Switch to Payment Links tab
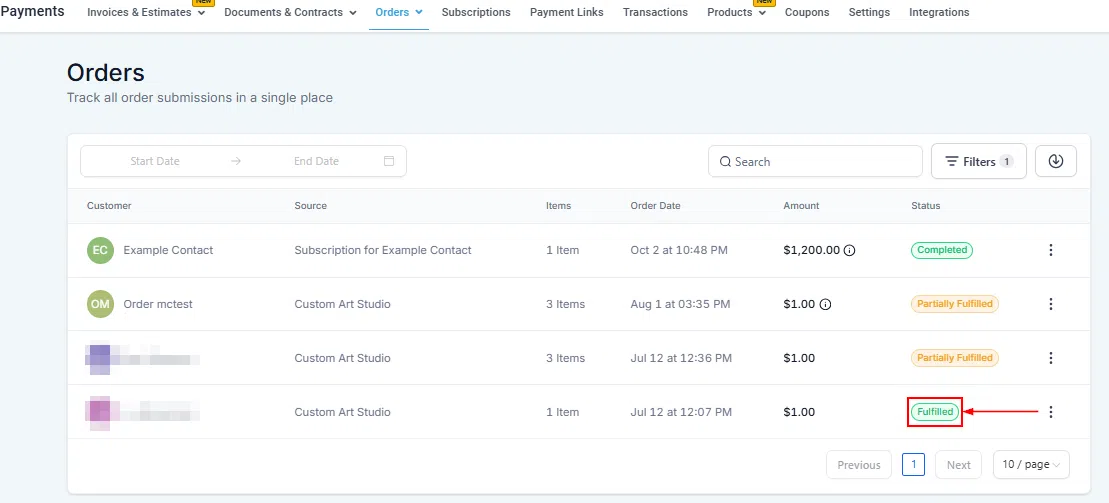The width and height of the screenshot is (1109, 503). click(x=567, y=12)
